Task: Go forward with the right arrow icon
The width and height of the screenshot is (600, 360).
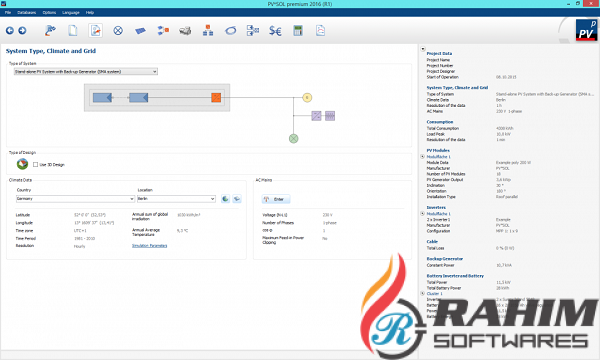Action: (22, 31)
